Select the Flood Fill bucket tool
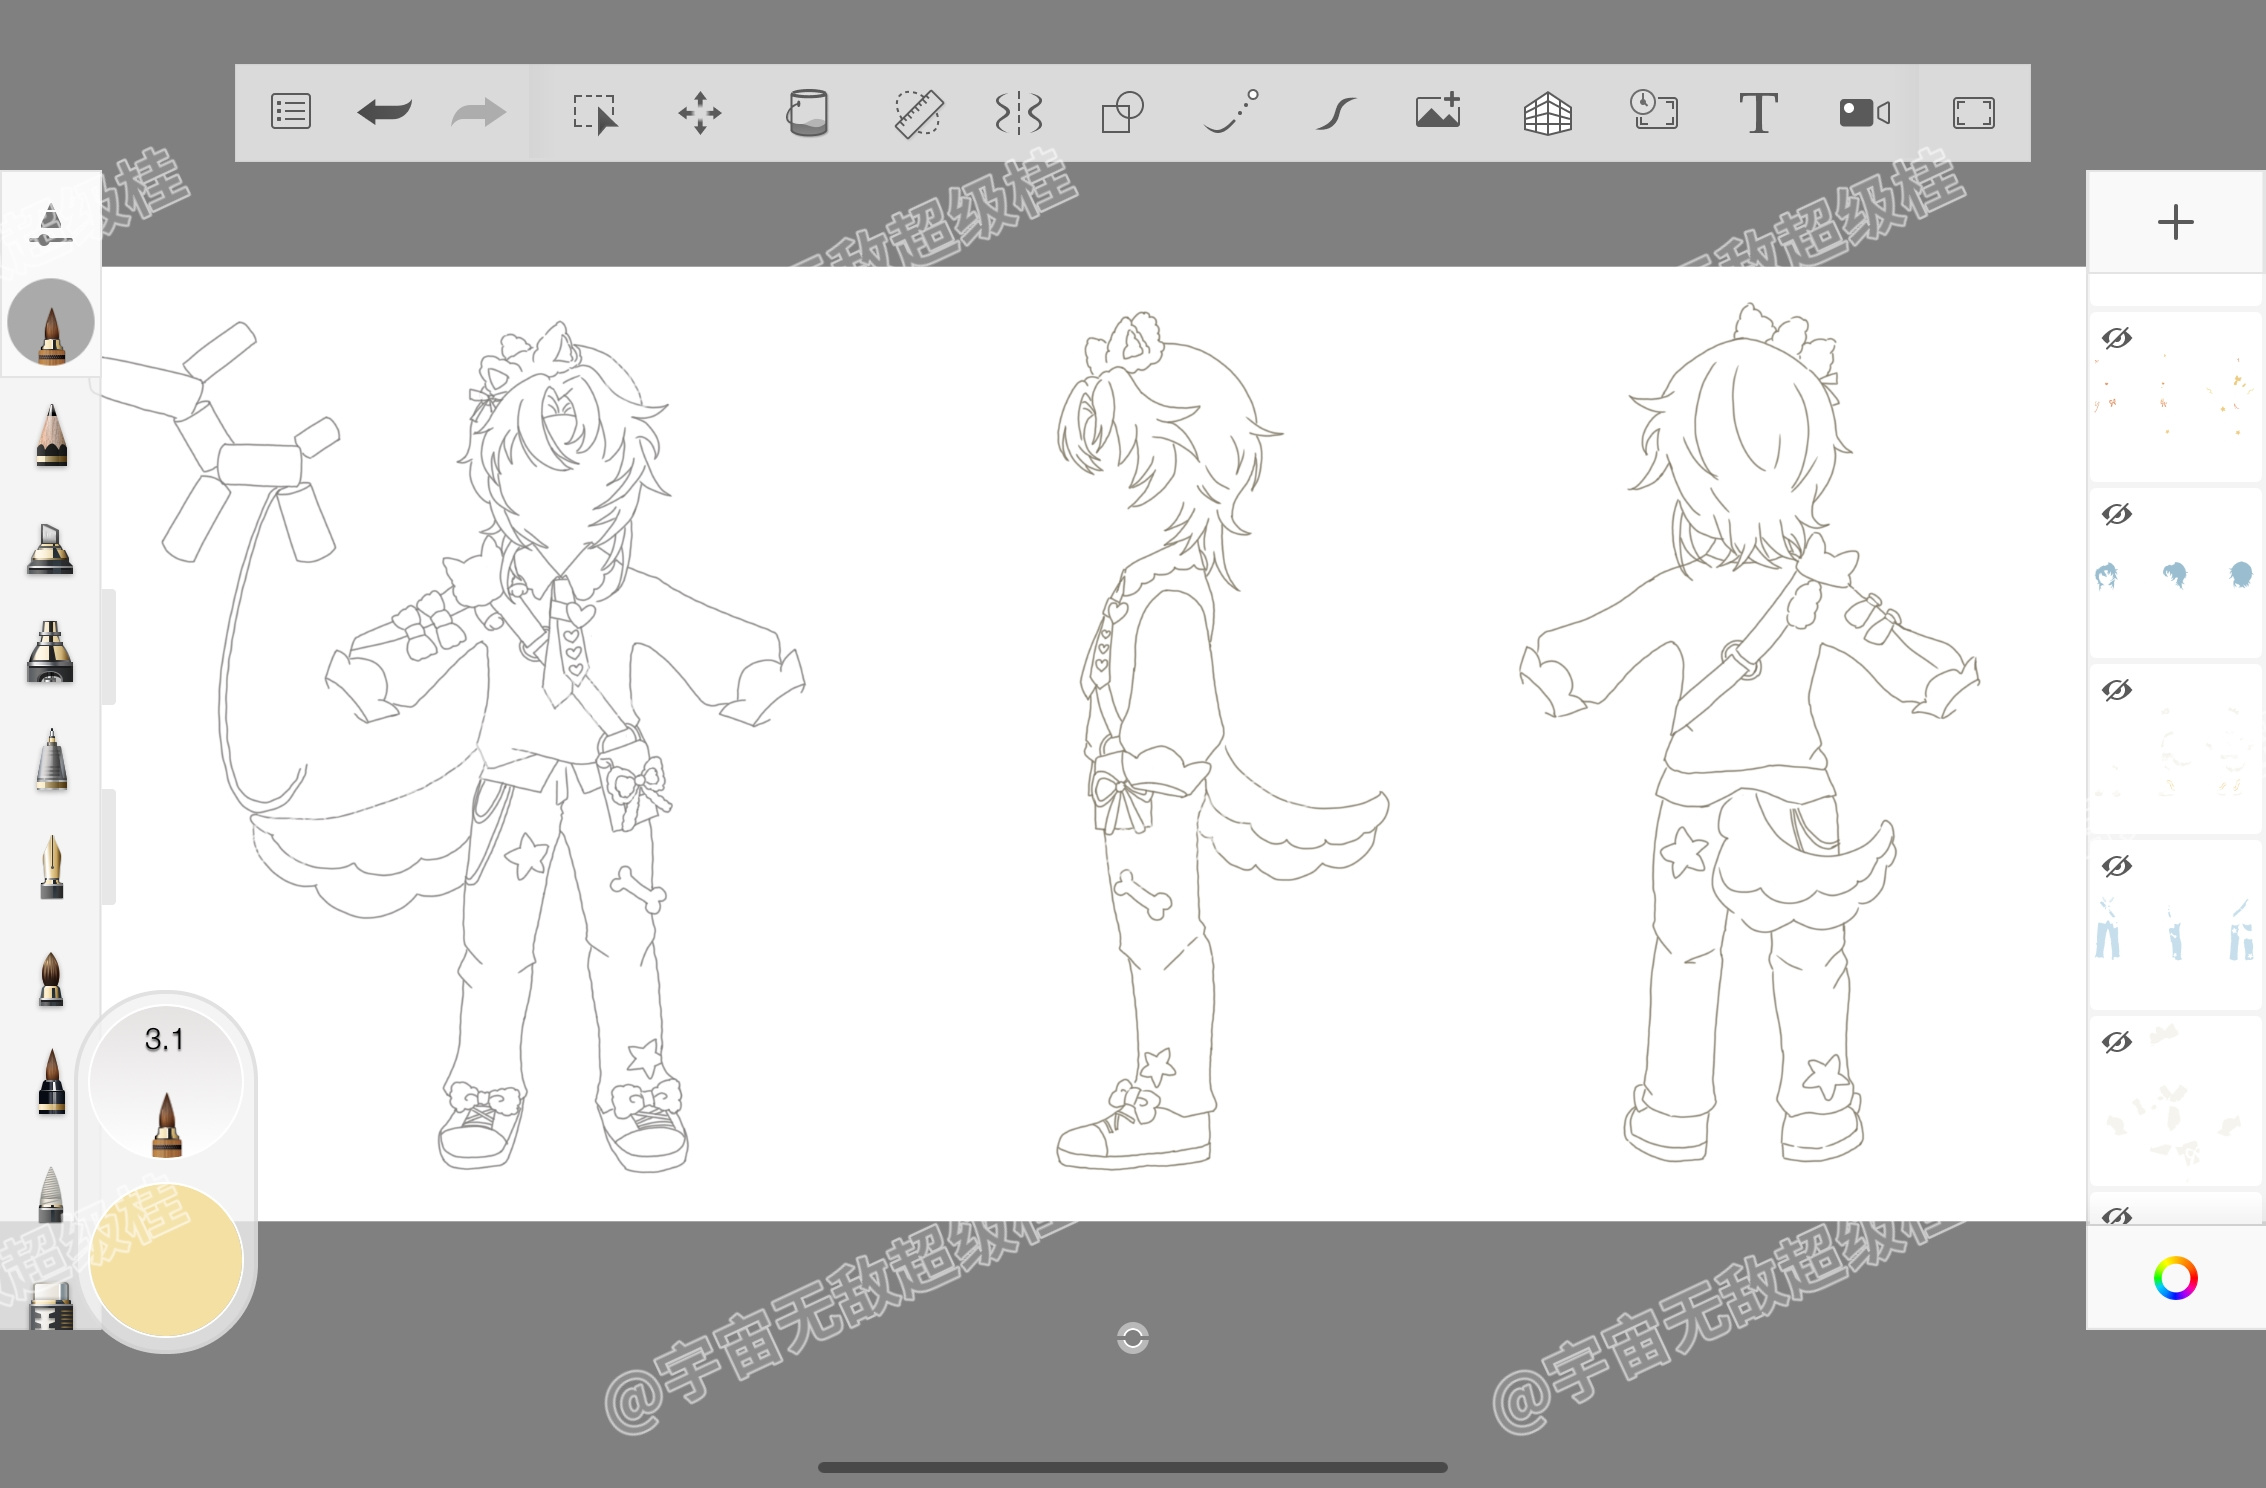 (x=807, y=112)
